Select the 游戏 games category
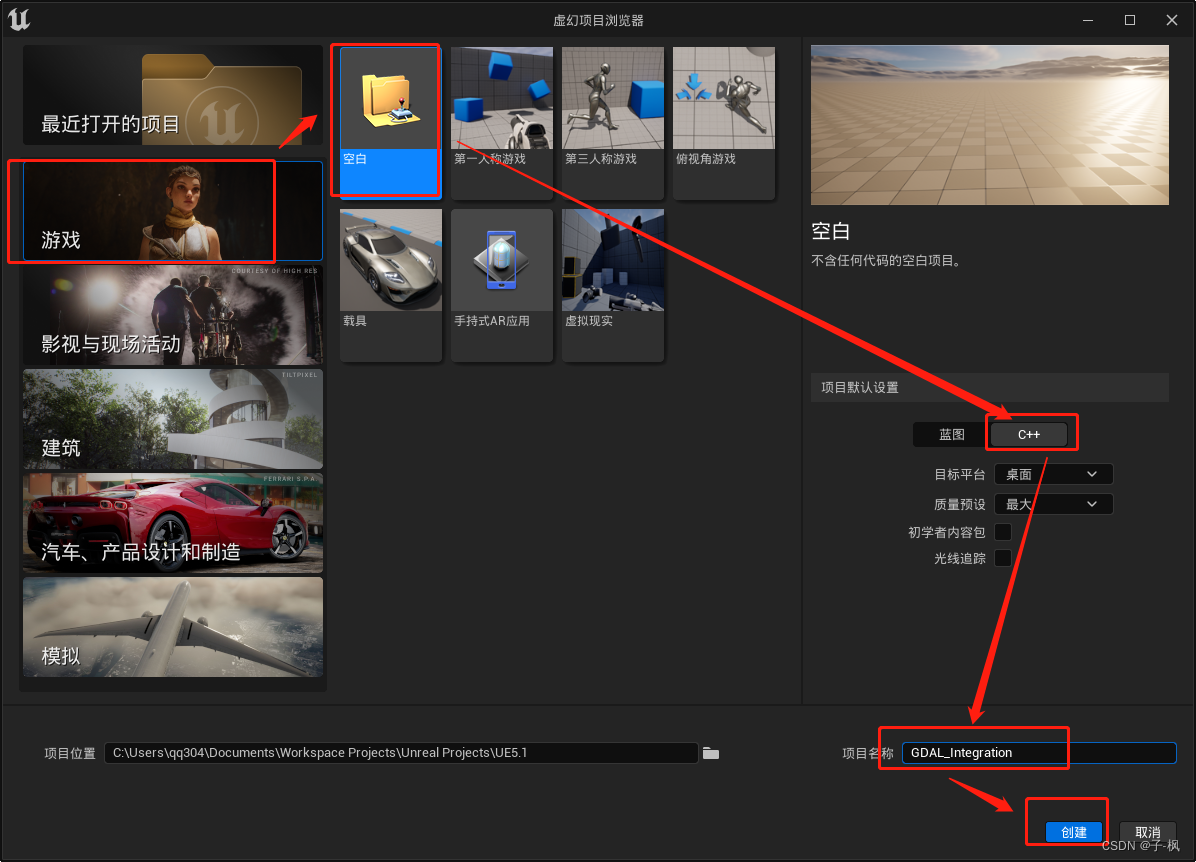The image size is (1196, 862). click(173, 211)
